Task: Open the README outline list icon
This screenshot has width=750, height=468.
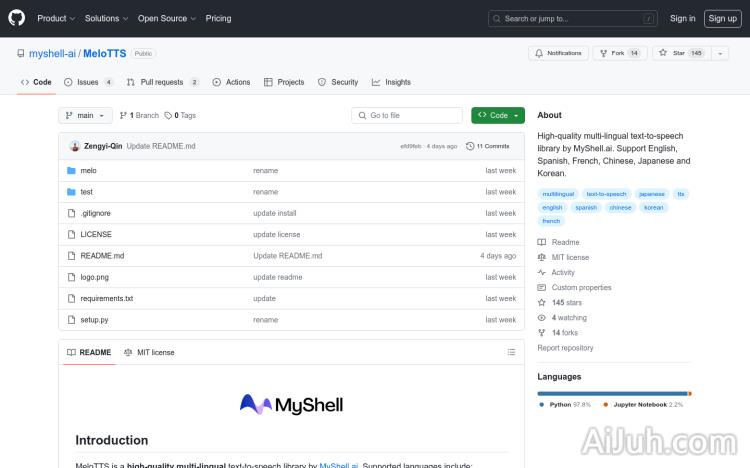Action: [511, 352]
